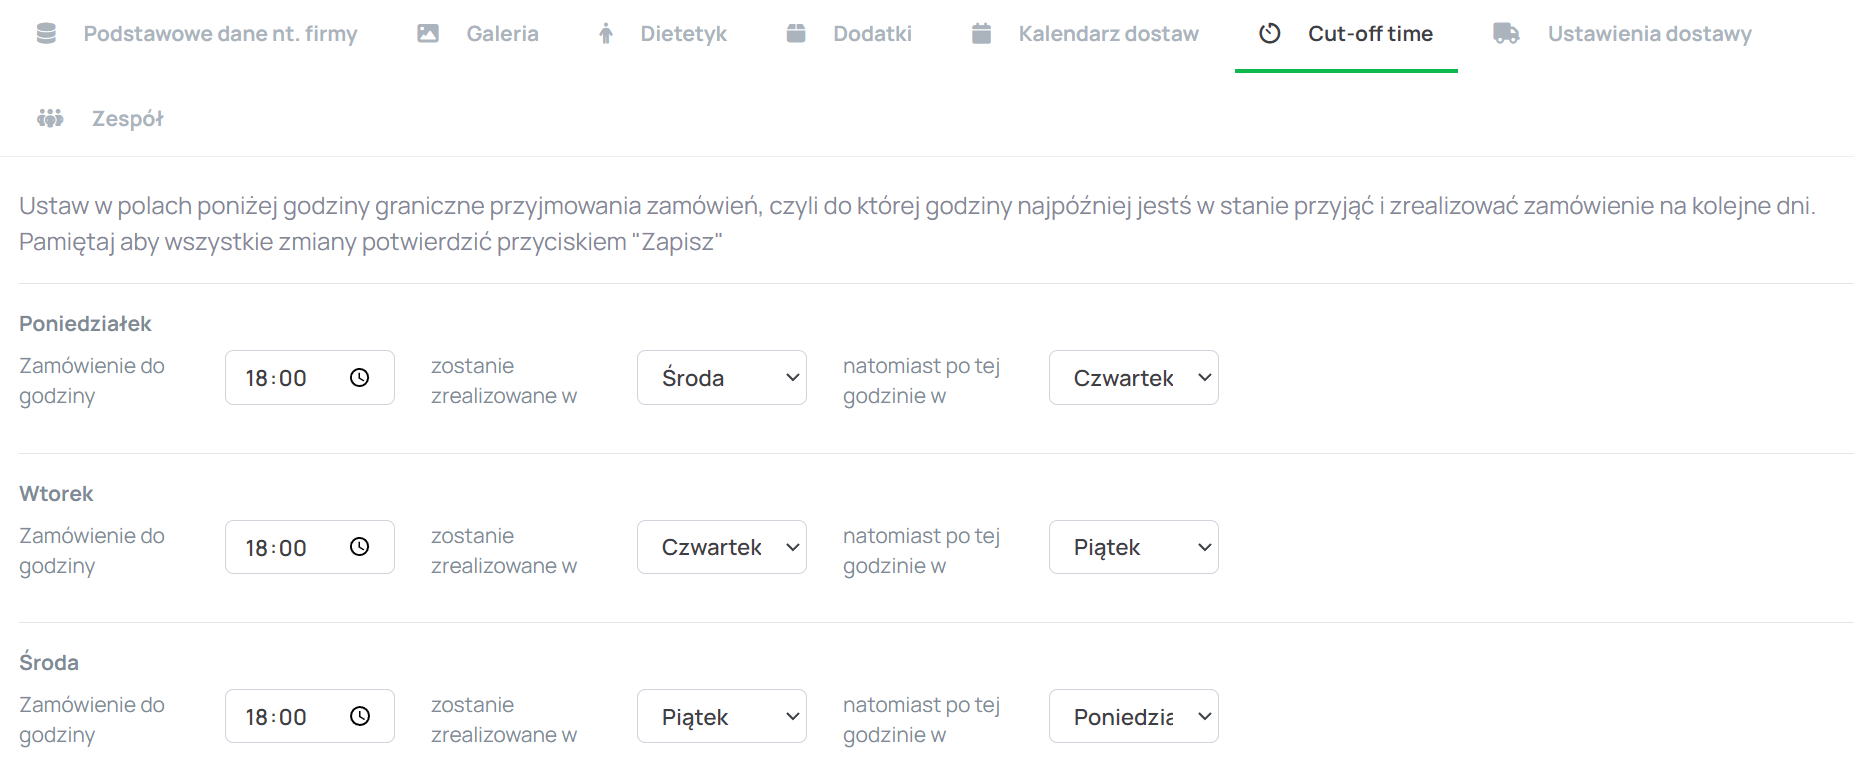Select the Cut-off time tab

pyautogui.click(x=1369, y=34)
